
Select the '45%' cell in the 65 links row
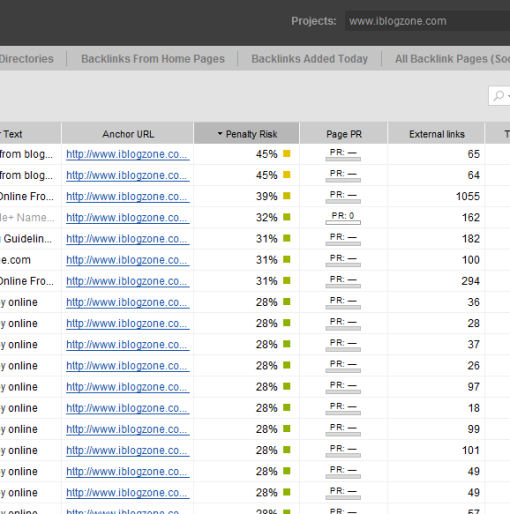[267, 154]
